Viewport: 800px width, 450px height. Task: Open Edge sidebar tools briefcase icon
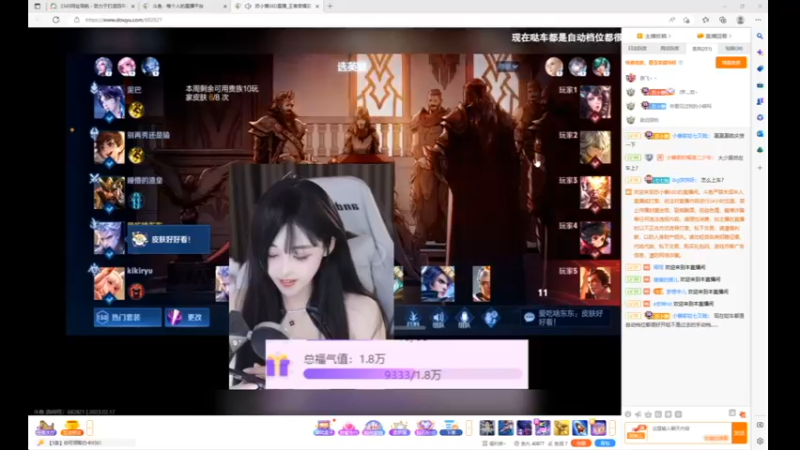point(760,85)
